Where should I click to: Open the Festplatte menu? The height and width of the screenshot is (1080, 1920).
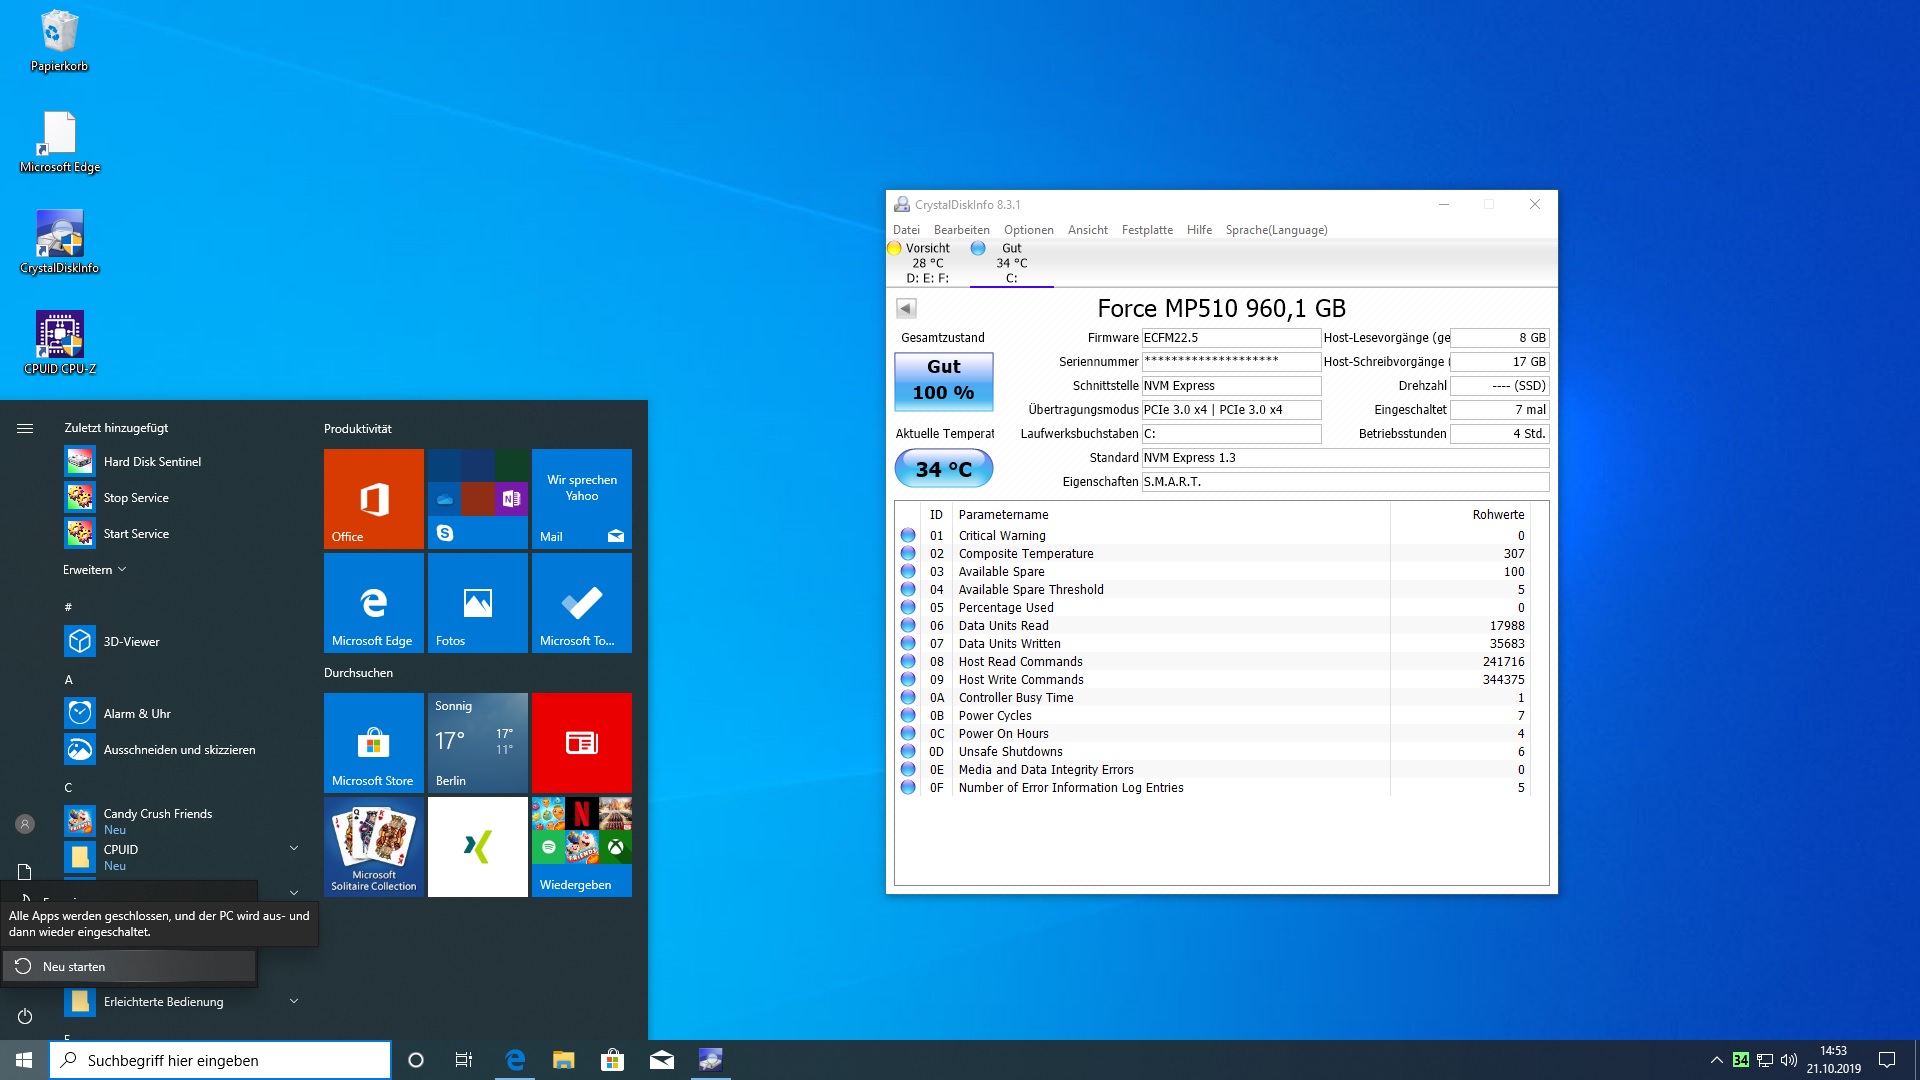pos(1147,230)
